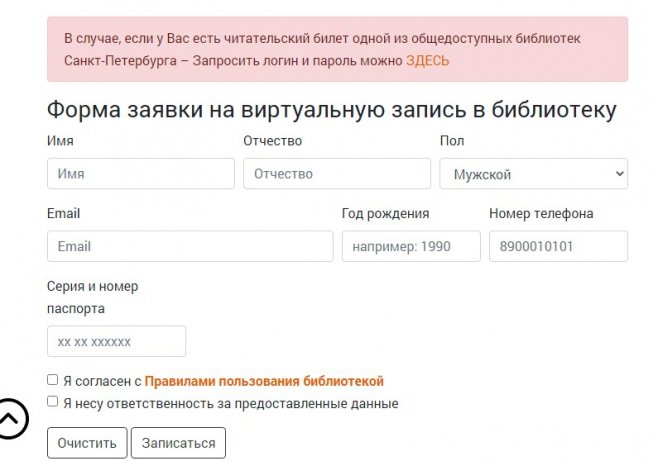Focus the Имя text input field
This screenshot has height=461, width=658.
pos(140,174)
